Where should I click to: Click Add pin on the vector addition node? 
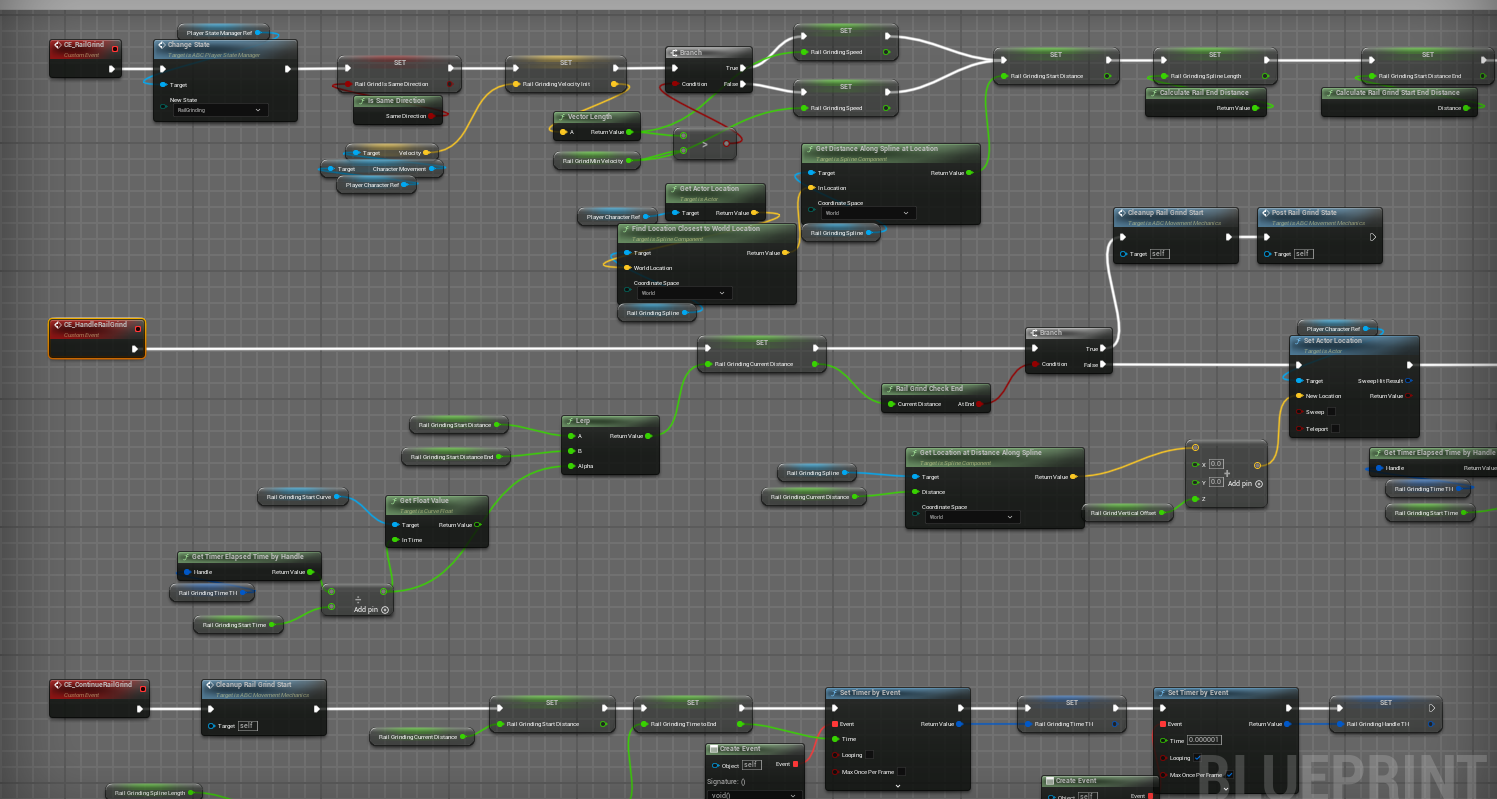pyautogui.click(x=1244, y=483)
